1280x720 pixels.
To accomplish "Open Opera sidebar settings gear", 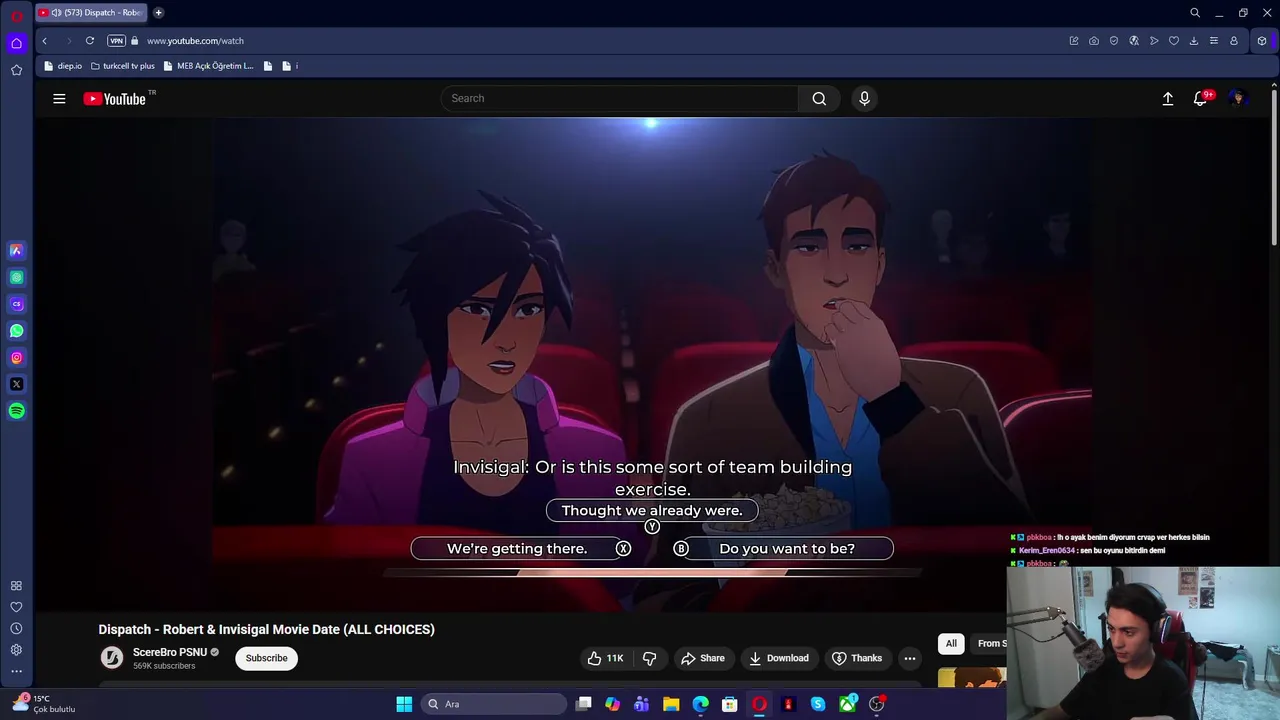I will (x=16, y=650).
